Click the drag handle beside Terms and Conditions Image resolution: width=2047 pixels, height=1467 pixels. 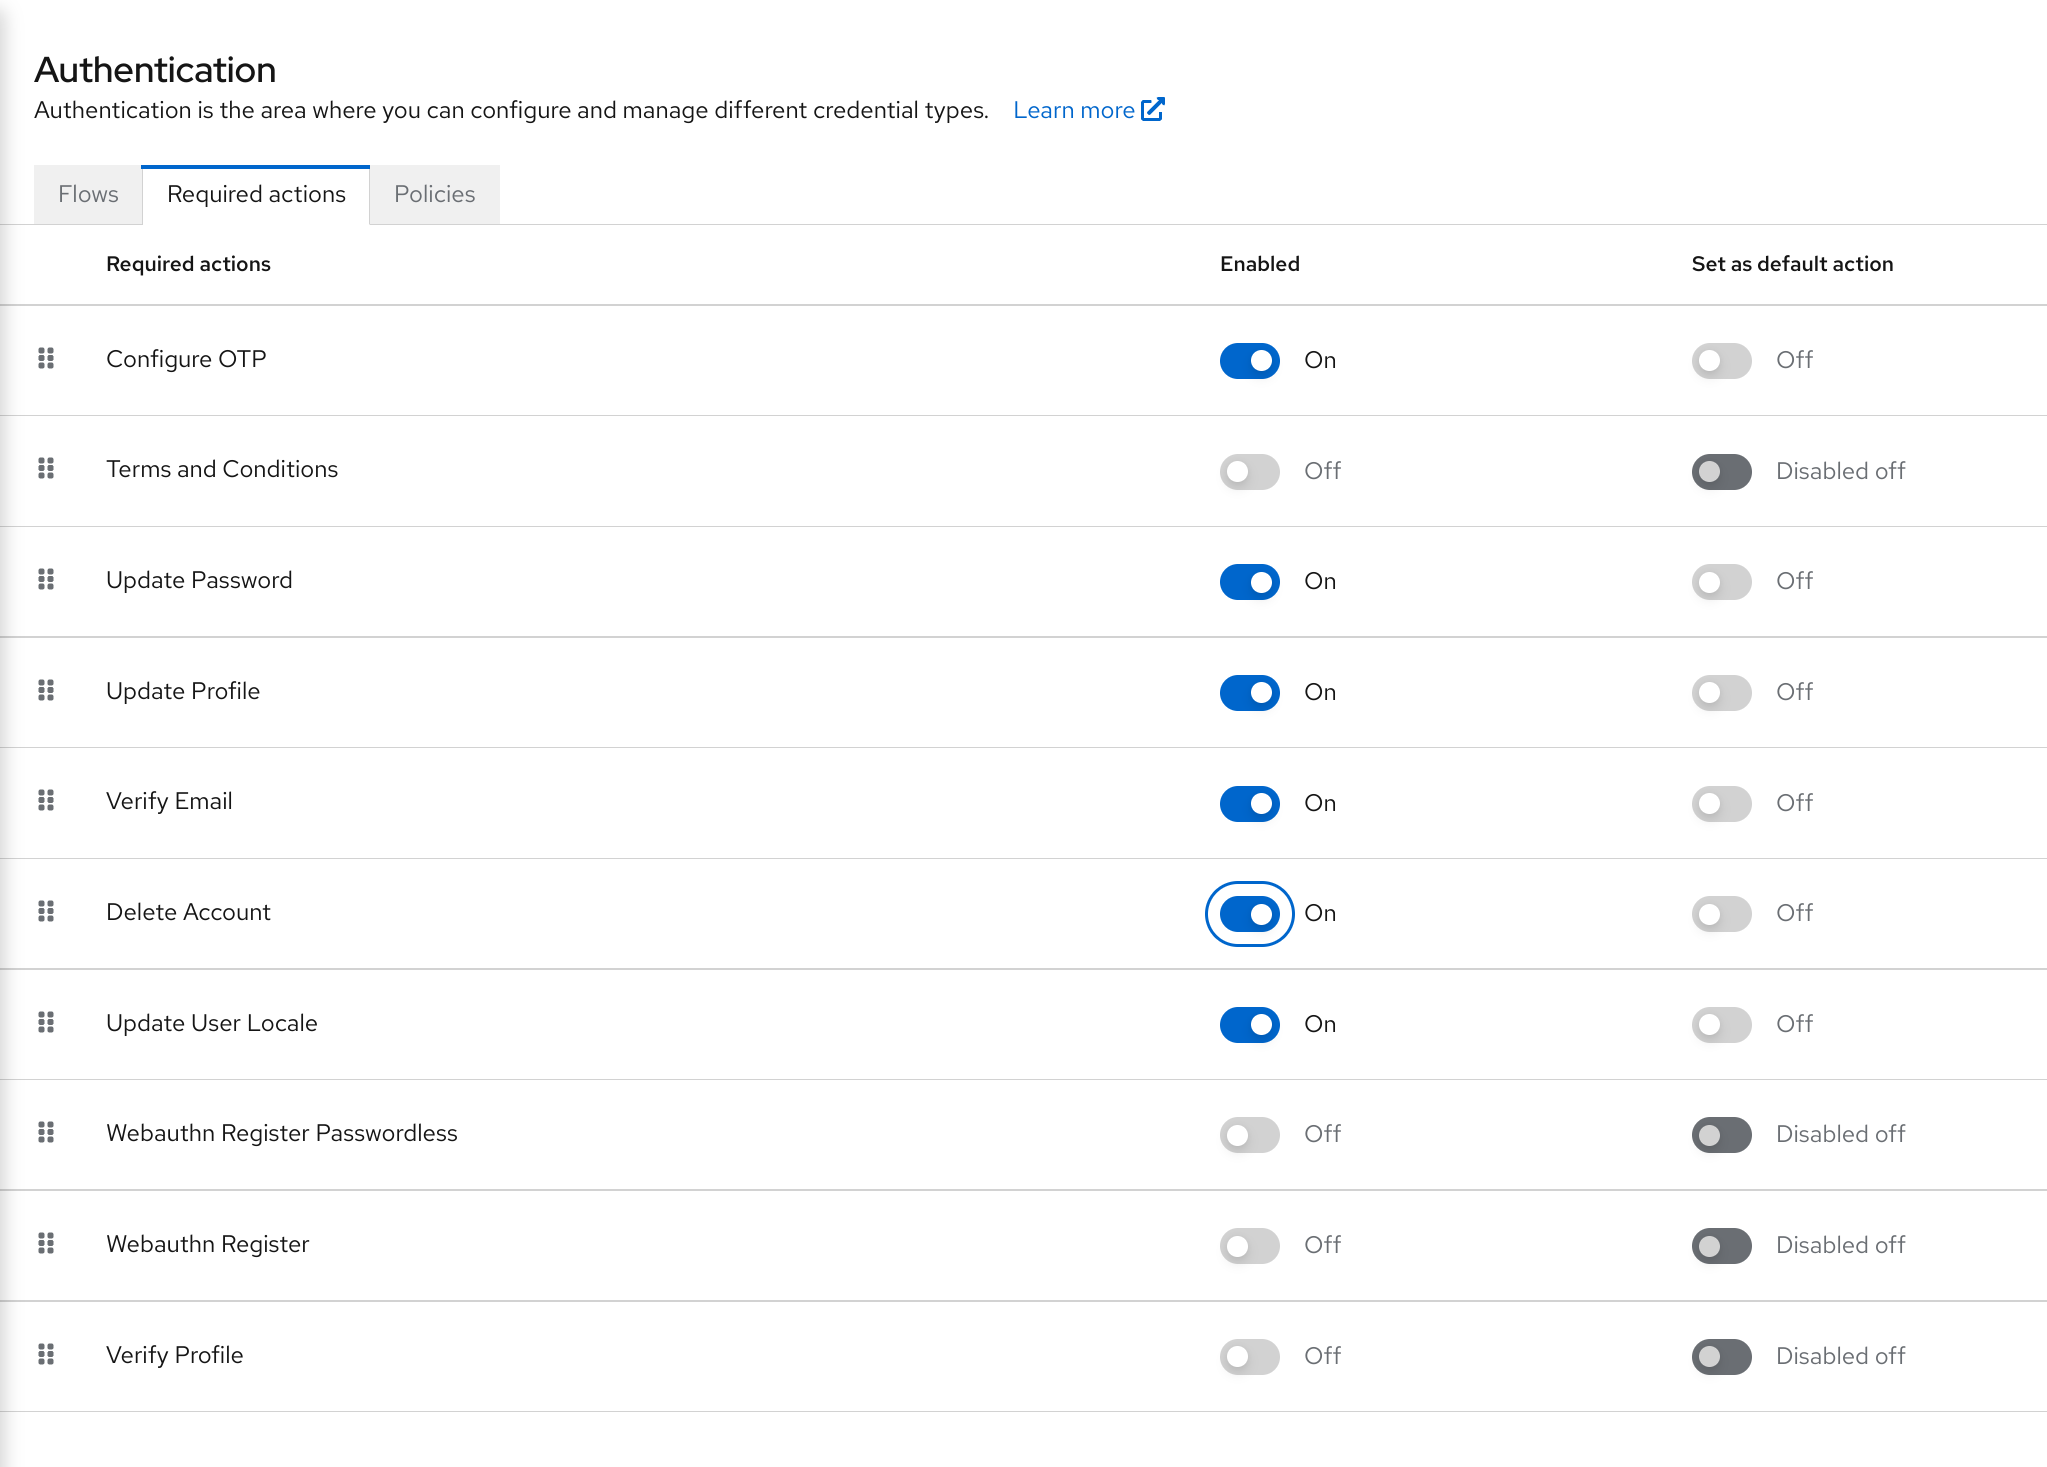click(x=45, y=470)
